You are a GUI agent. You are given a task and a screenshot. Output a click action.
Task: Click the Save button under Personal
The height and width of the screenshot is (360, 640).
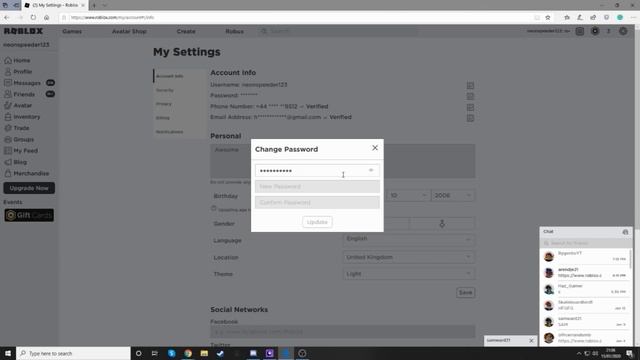465,293
